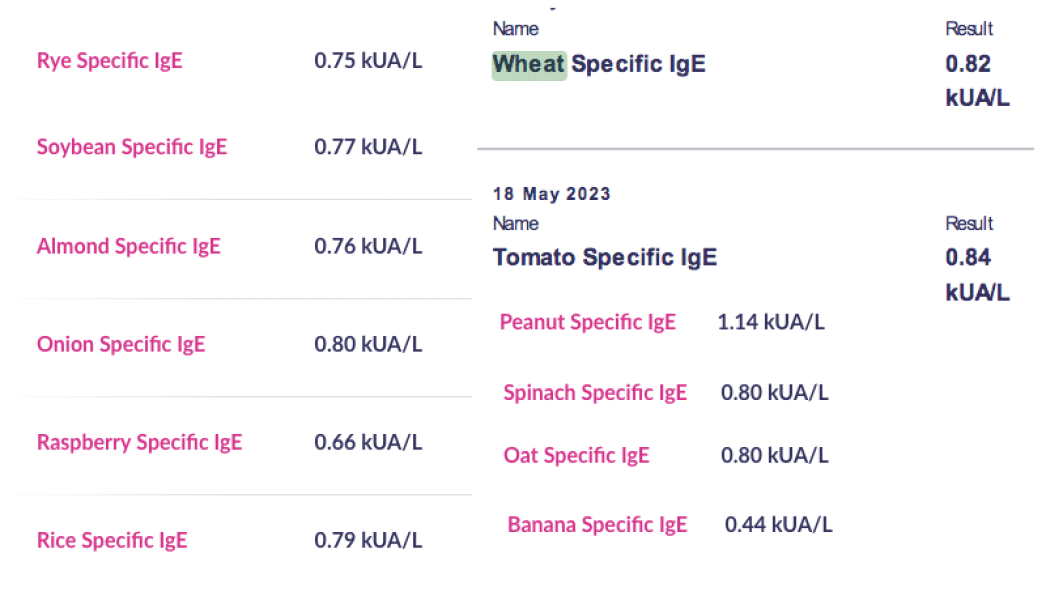Click Raspberry Specific IgE test name
Screen dimensions: 1046x600
pos(139,442)
